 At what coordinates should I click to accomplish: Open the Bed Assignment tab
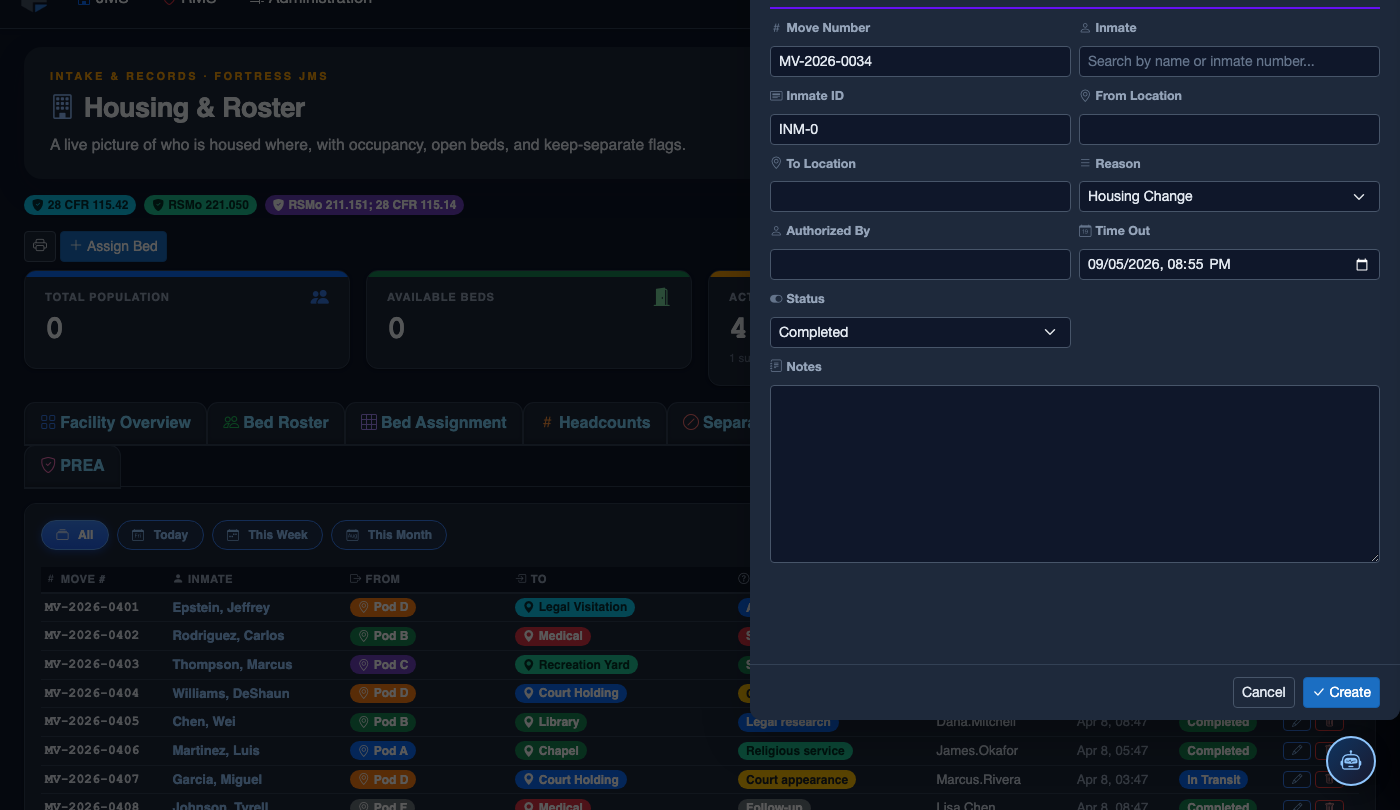tap(434, 423)
